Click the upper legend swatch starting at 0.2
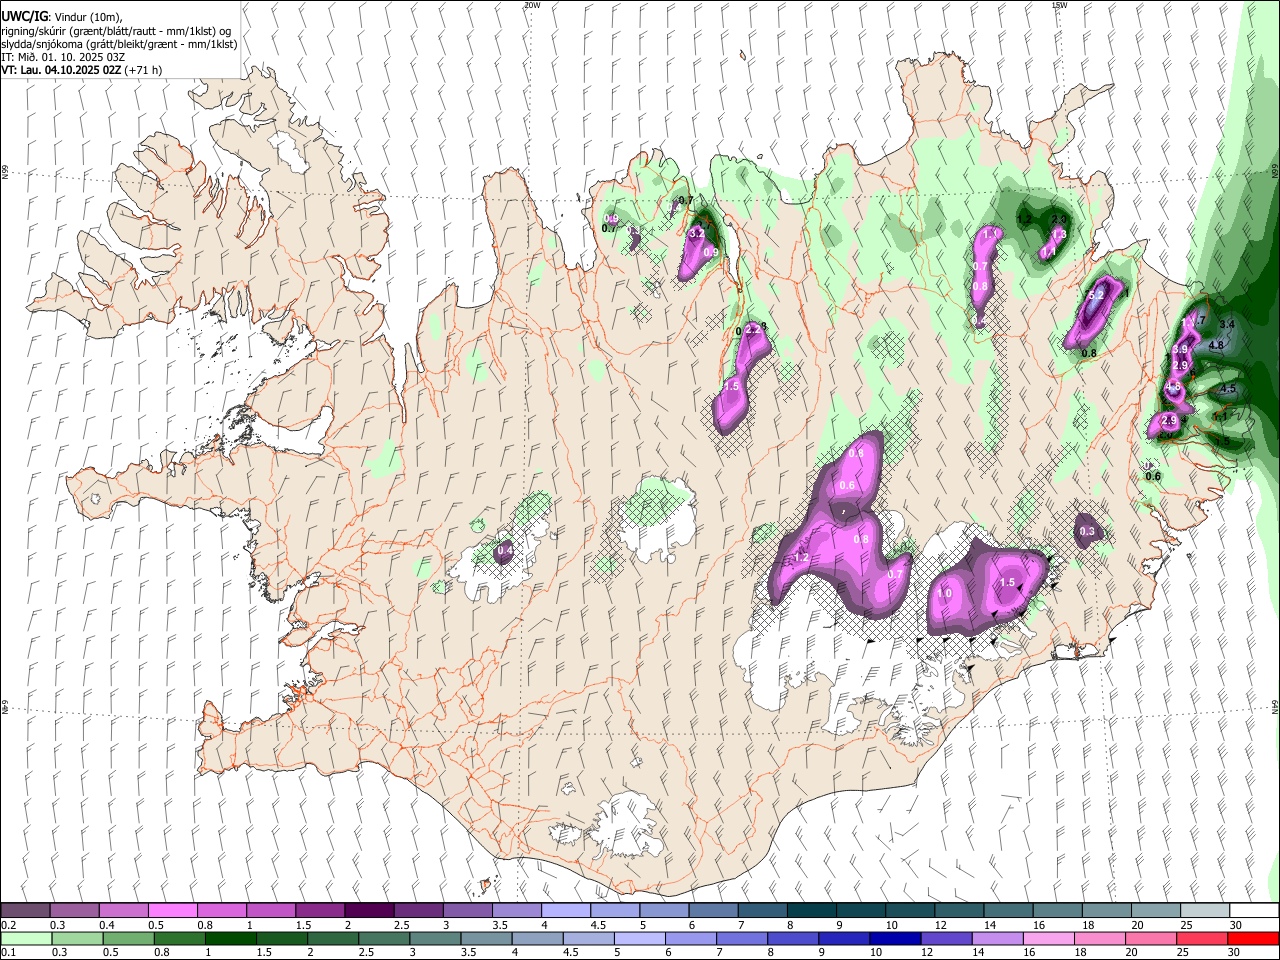 click(x=26, y=910)
